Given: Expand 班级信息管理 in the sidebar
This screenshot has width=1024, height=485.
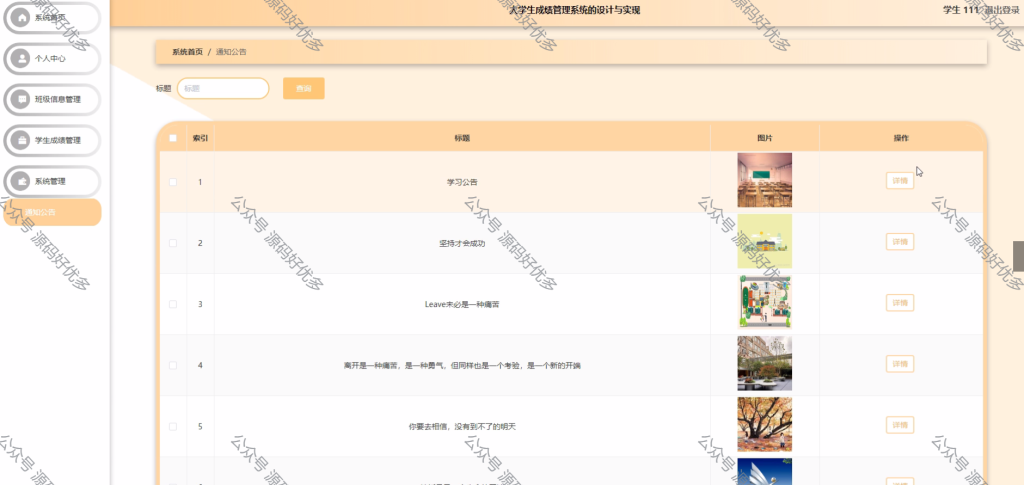Looking at the screenshot, I should [52, 100].
